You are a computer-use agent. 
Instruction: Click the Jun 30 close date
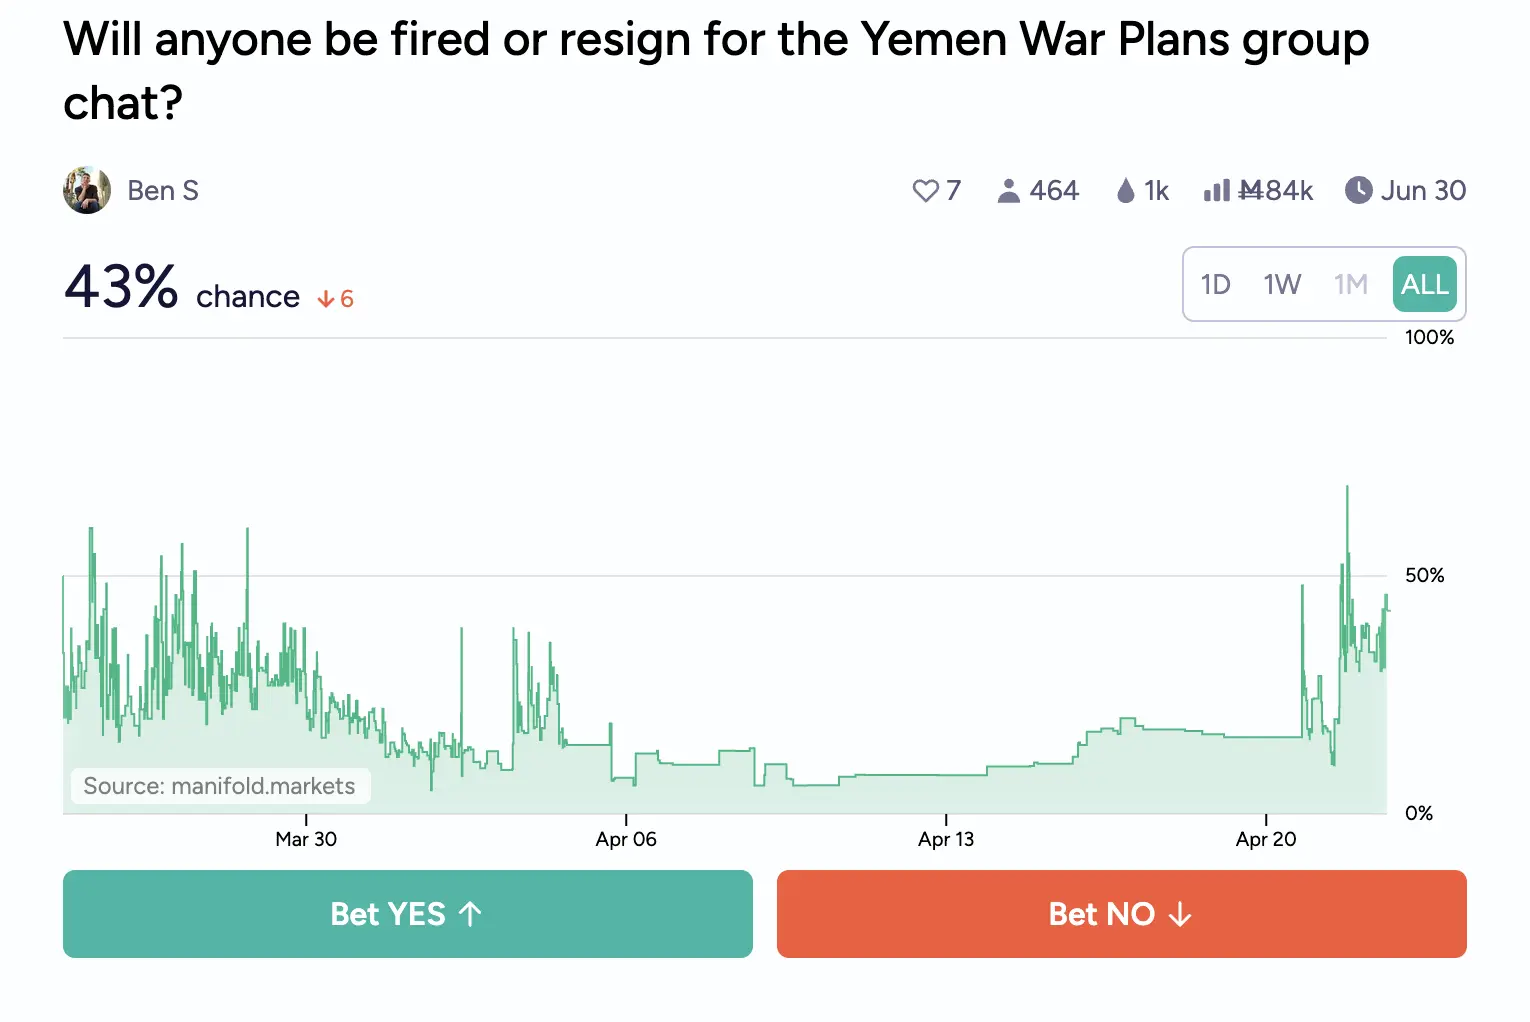point(1422,191)
